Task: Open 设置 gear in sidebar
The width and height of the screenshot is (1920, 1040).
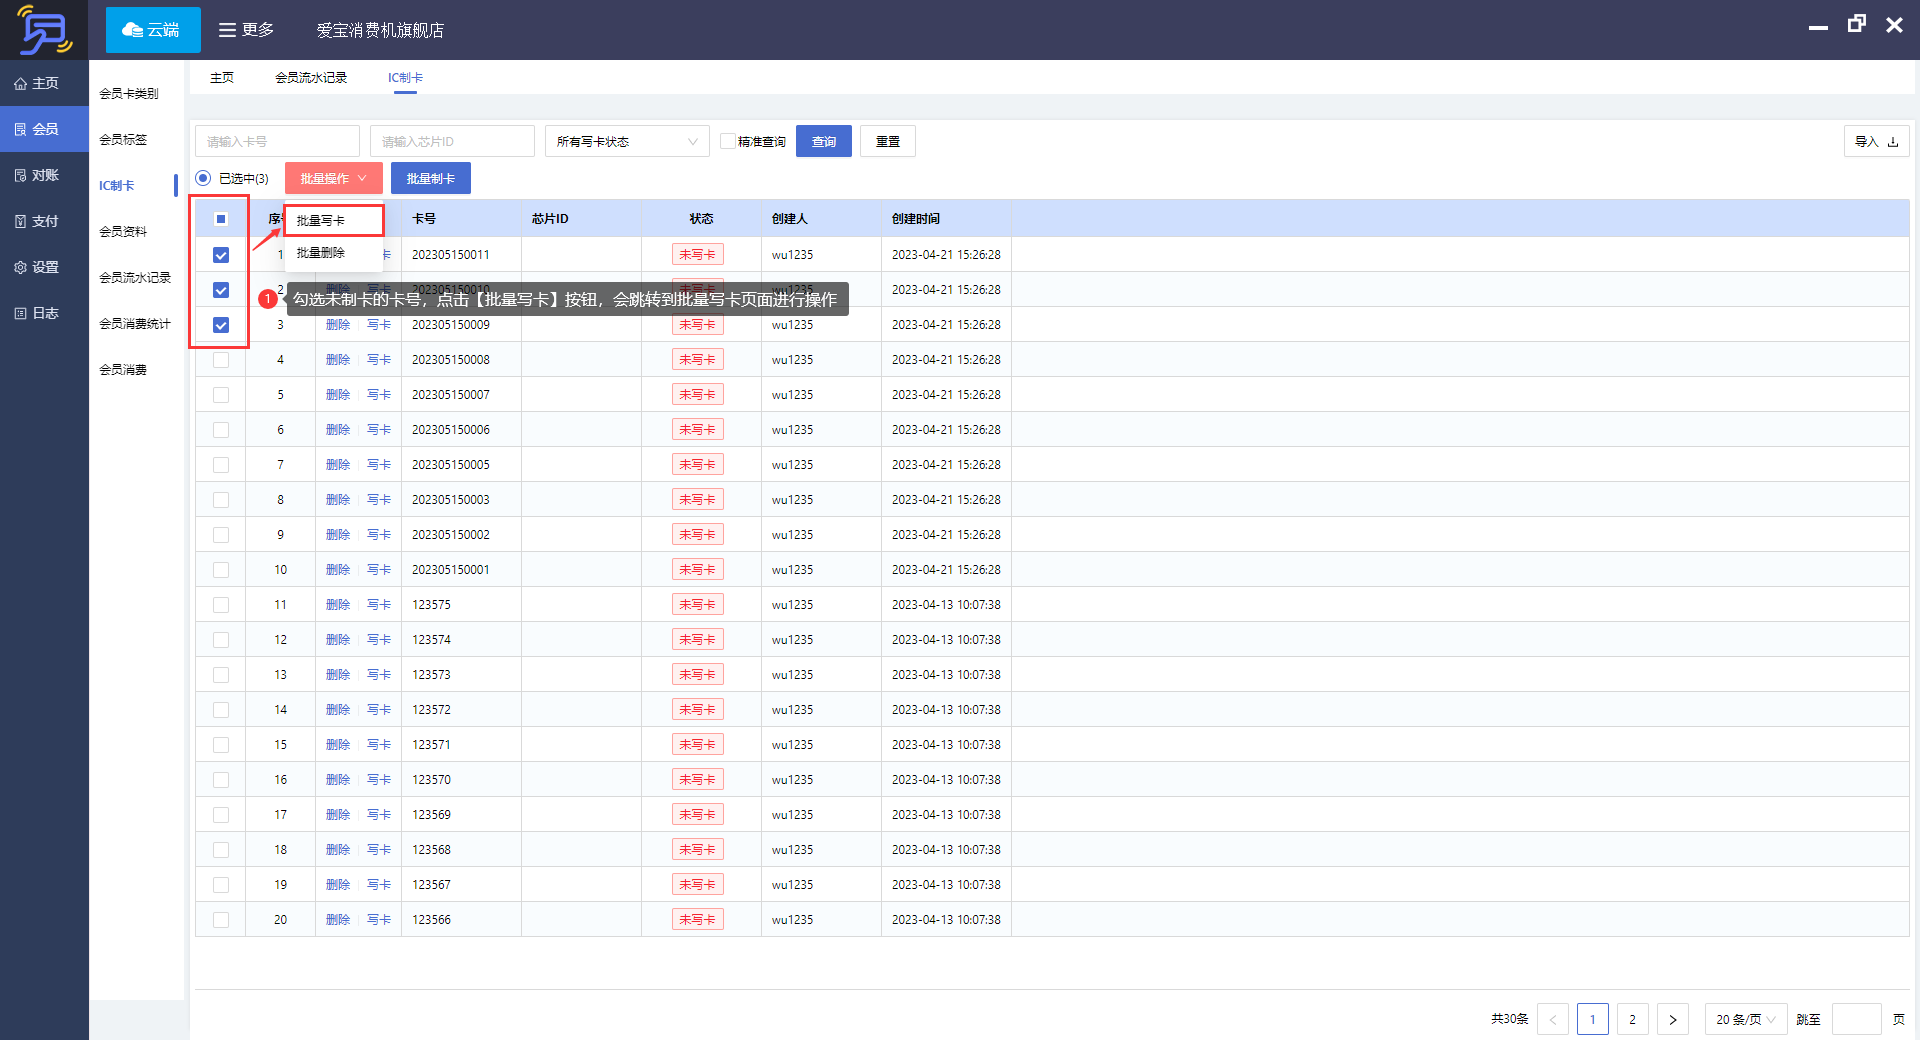Action: click(x=44, y=267)
